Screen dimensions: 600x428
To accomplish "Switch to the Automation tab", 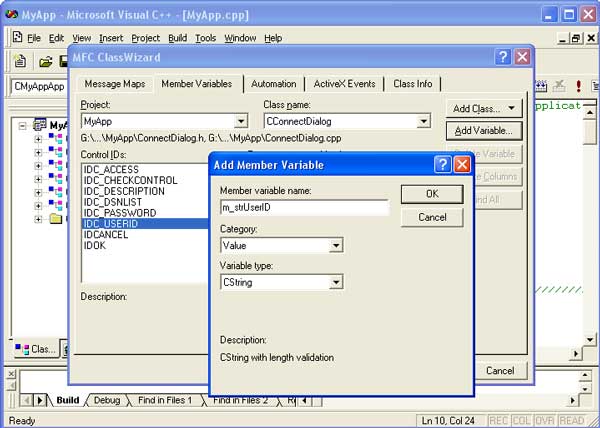I will pos(274,84).
